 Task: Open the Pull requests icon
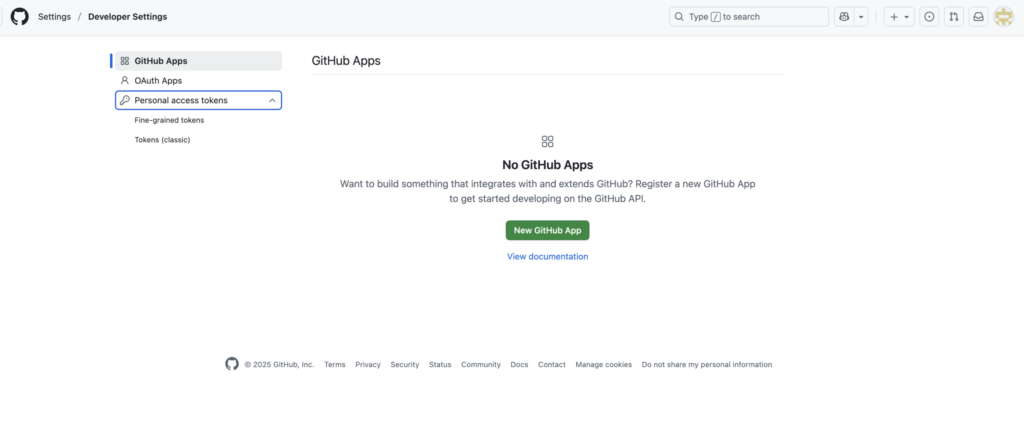[x=954, y=17]
